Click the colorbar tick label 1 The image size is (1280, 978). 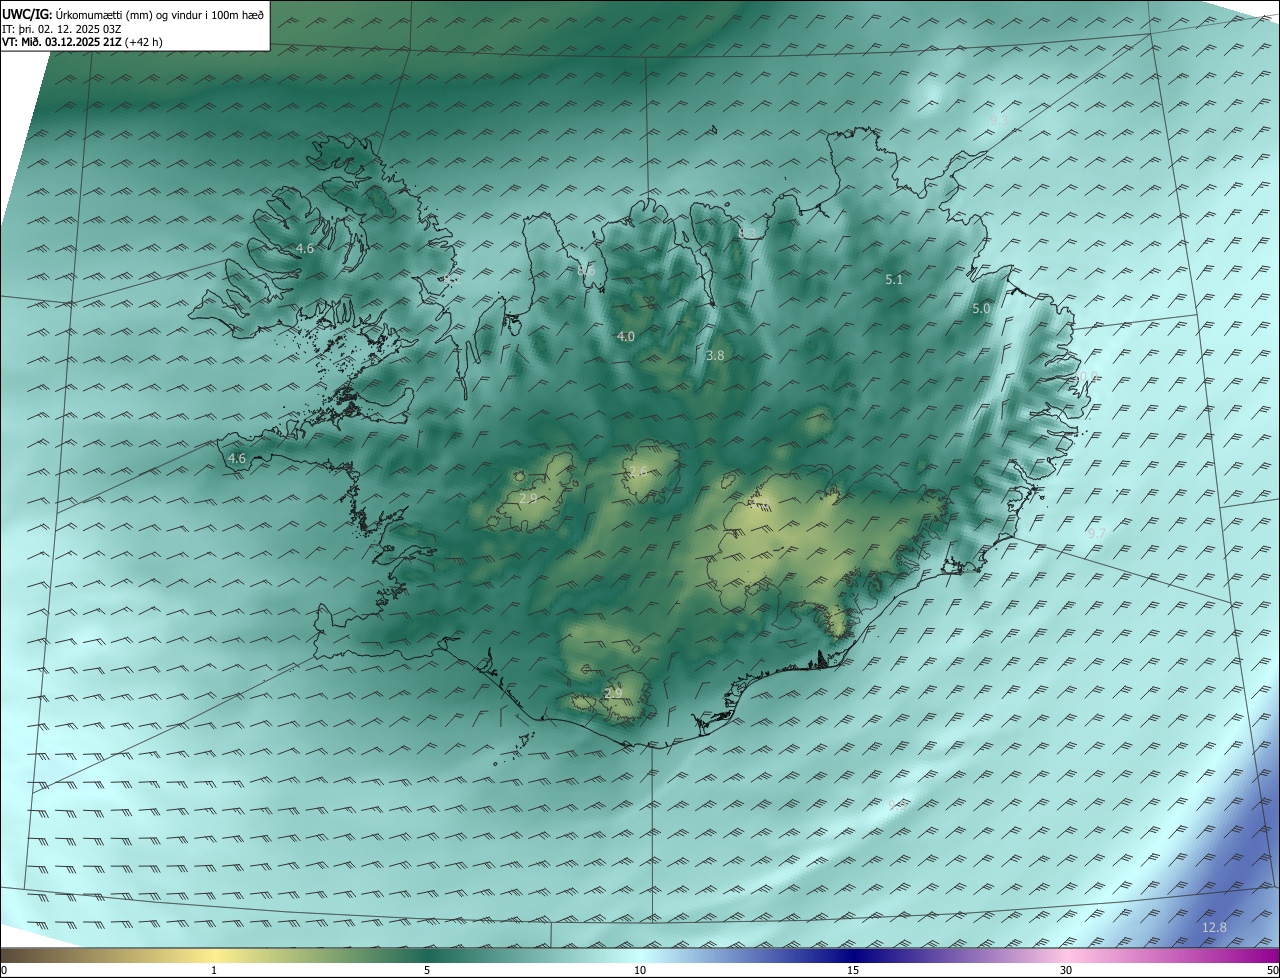pyautogui.click(x=214, y=970)
